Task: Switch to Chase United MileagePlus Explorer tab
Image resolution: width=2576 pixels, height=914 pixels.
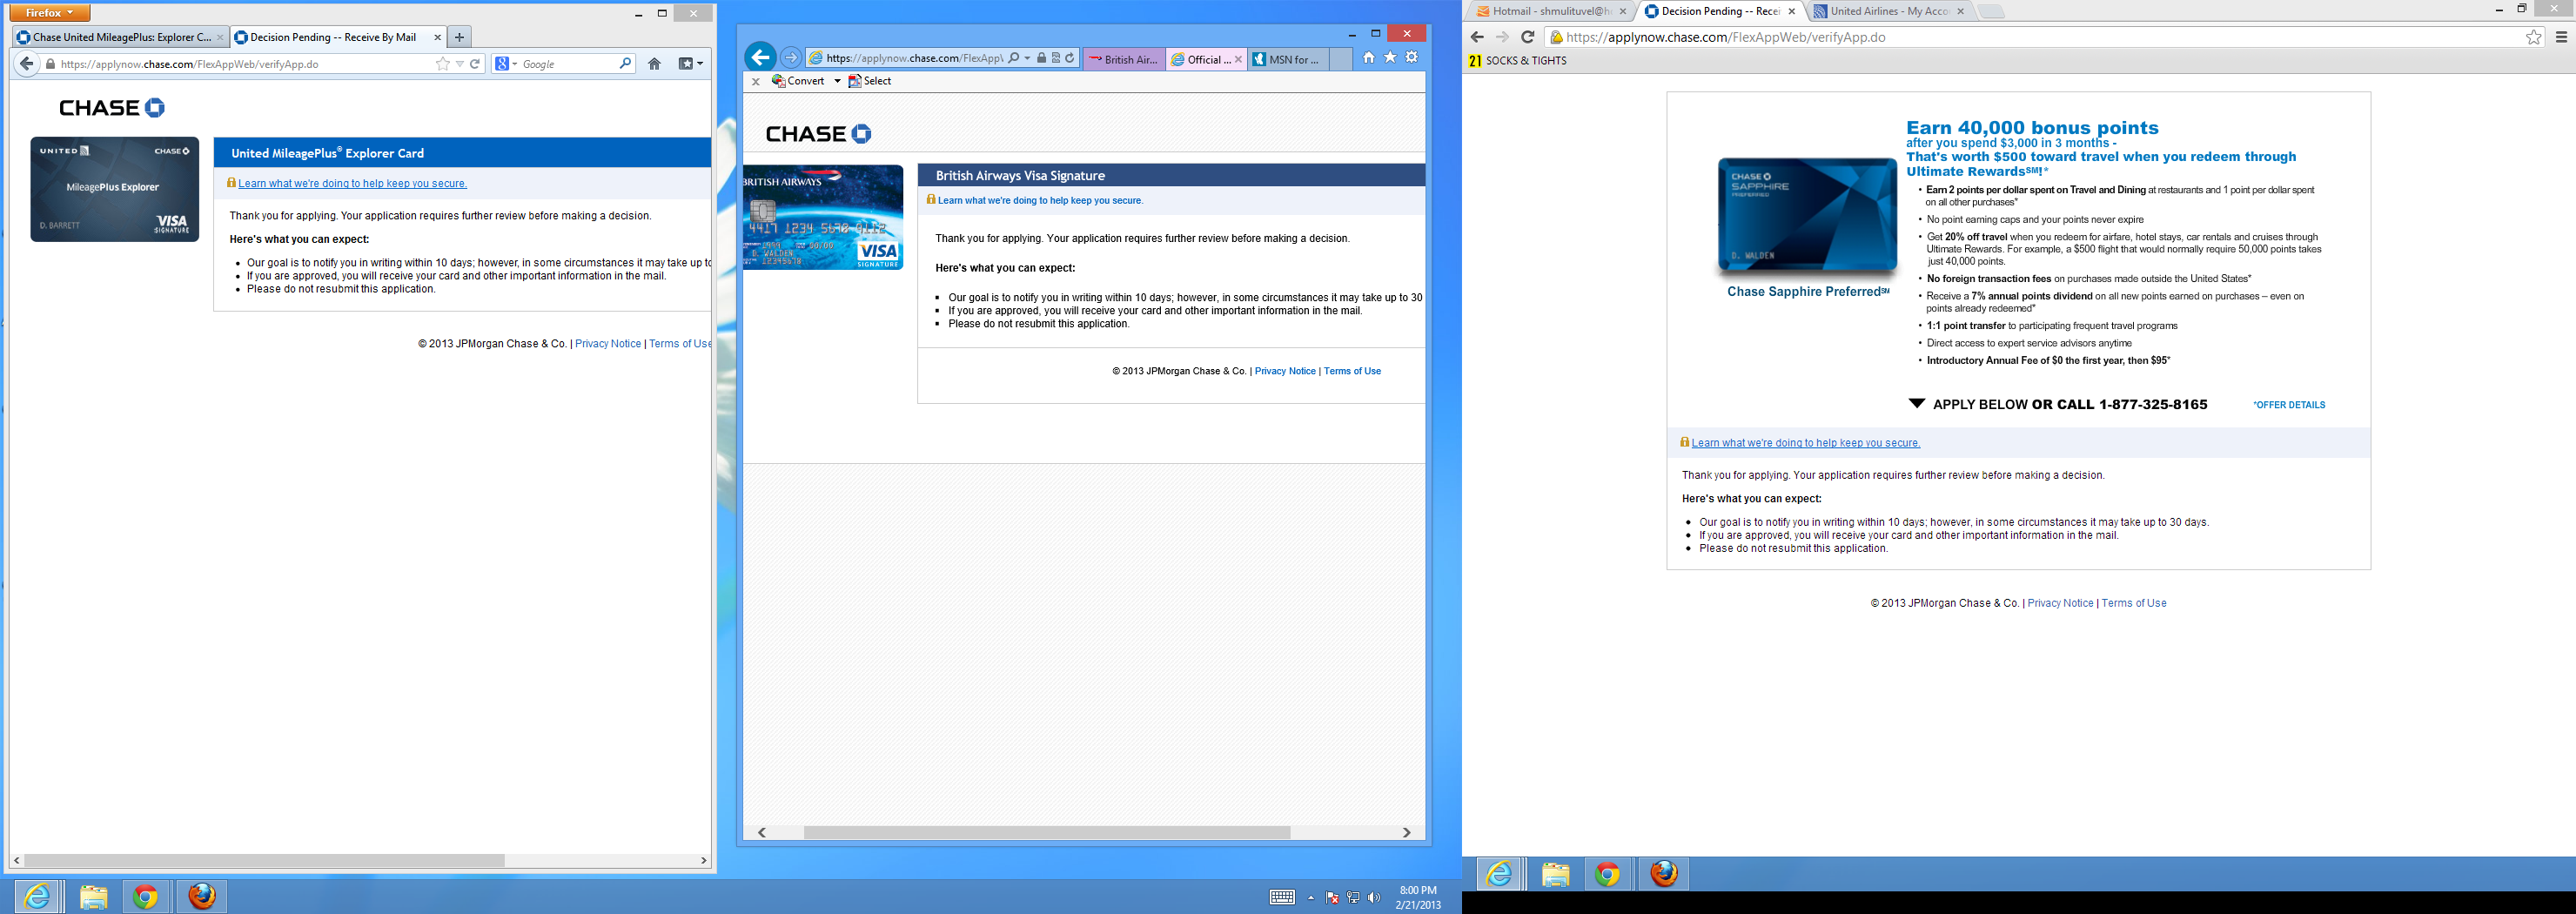Action: pyautogui.click(x=120, y=37)
